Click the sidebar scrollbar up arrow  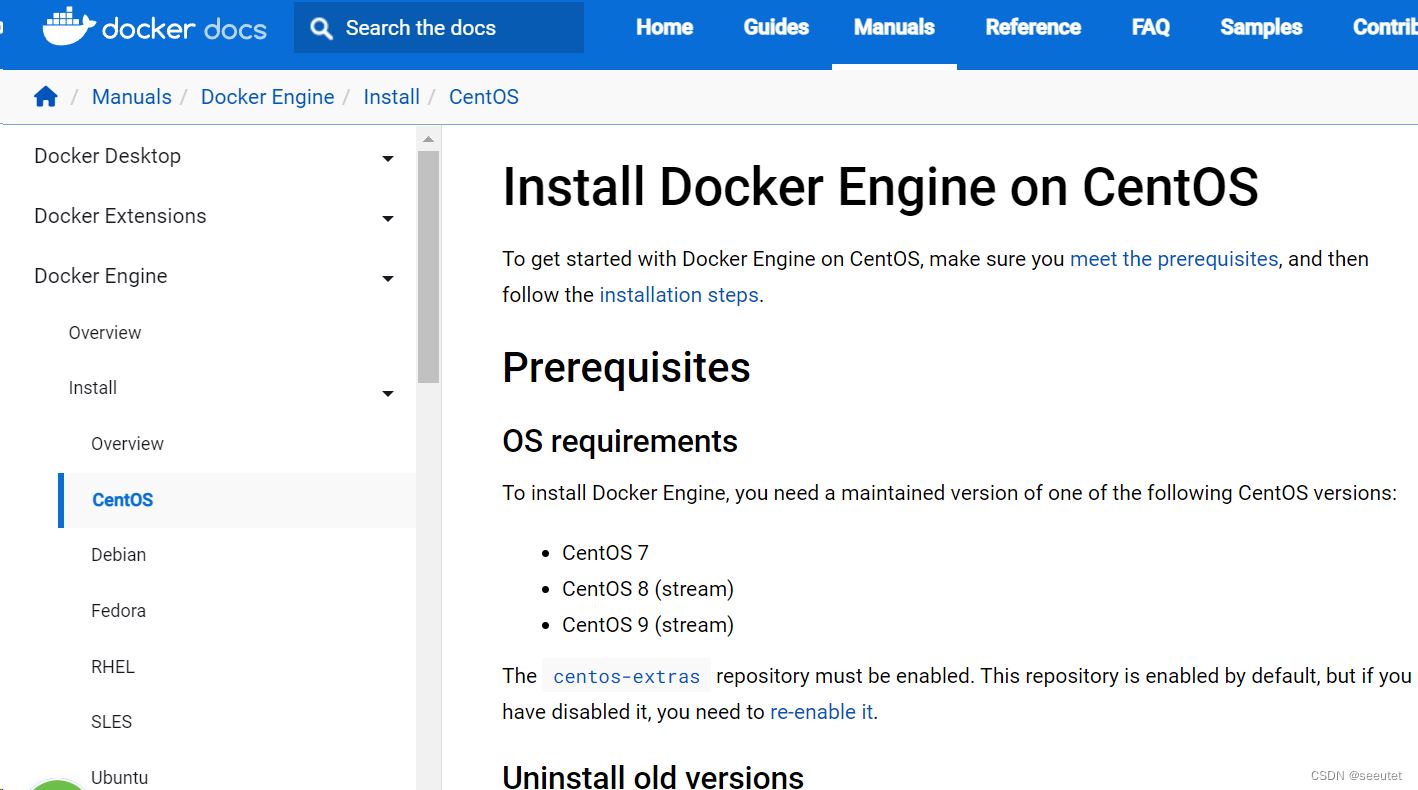(x=428, y=139)
